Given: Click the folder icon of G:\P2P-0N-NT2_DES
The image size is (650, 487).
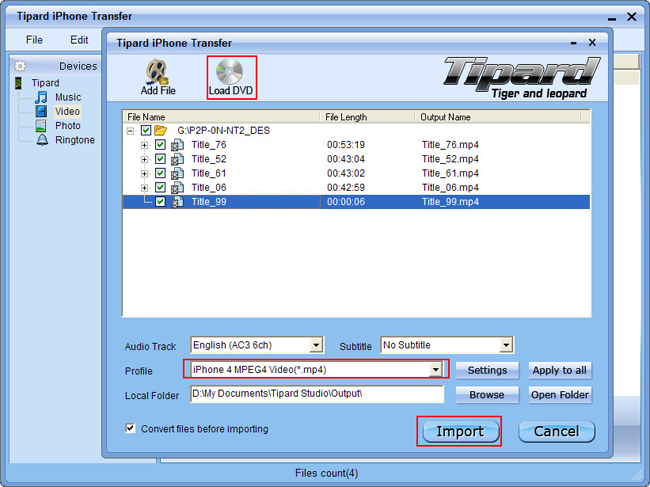Looking at the screenshot, I should pyautogui.click(x=160, y=131).
